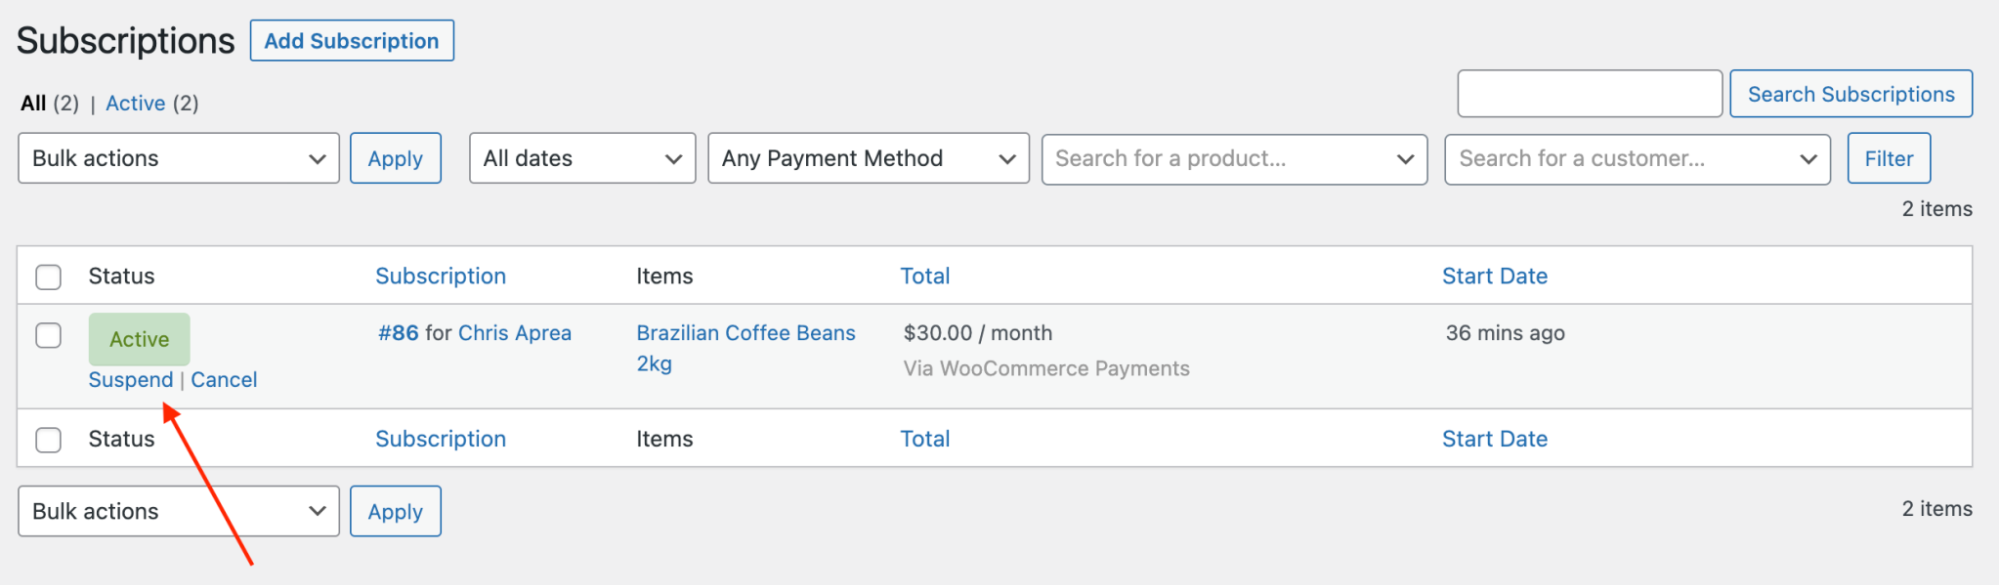Viewport: 1999px width, 586px height.
Task: Toggle the select-all checkbox in table header
Action: [x=48, y=277]
